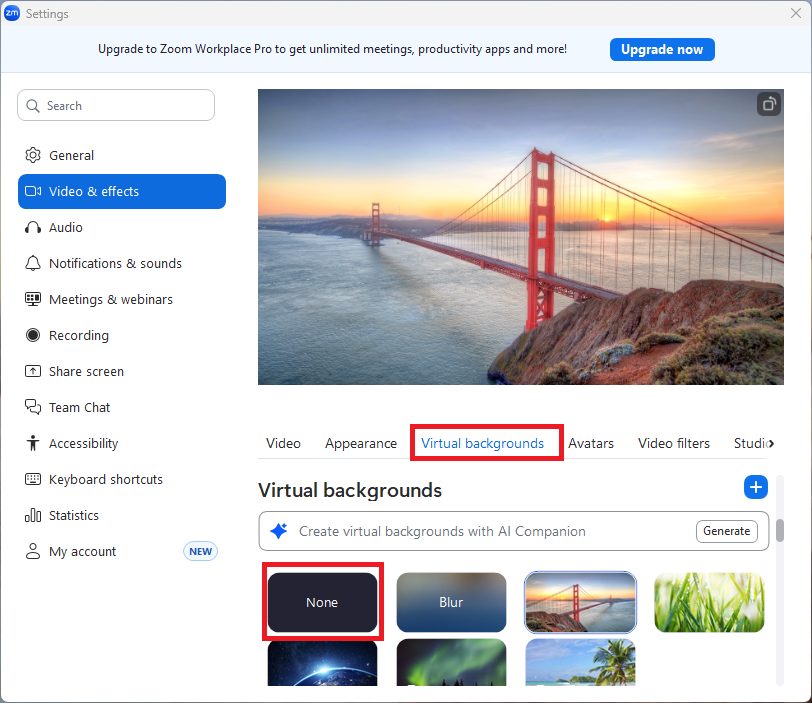Image resolution: width=812 pixels, height=703 pixels.
Task: Go to Share screen settings
Action: (x=86, y=372)
